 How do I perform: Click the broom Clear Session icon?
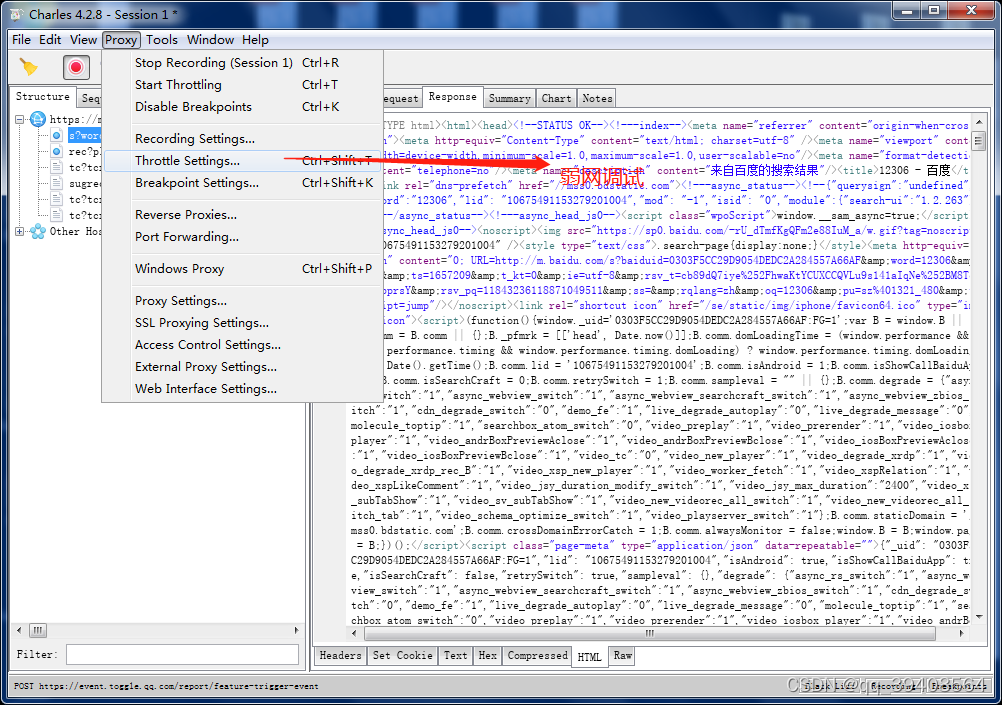point(29,66)
